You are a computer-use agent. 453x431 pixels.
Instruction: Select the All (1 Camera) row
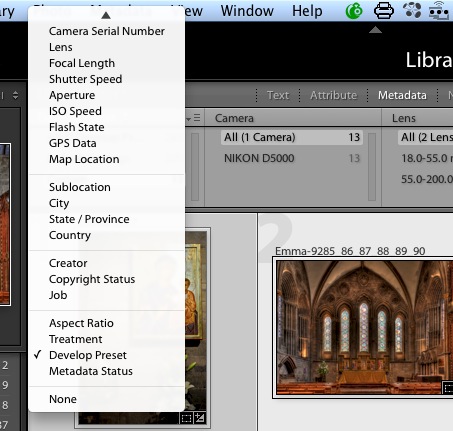292,137
